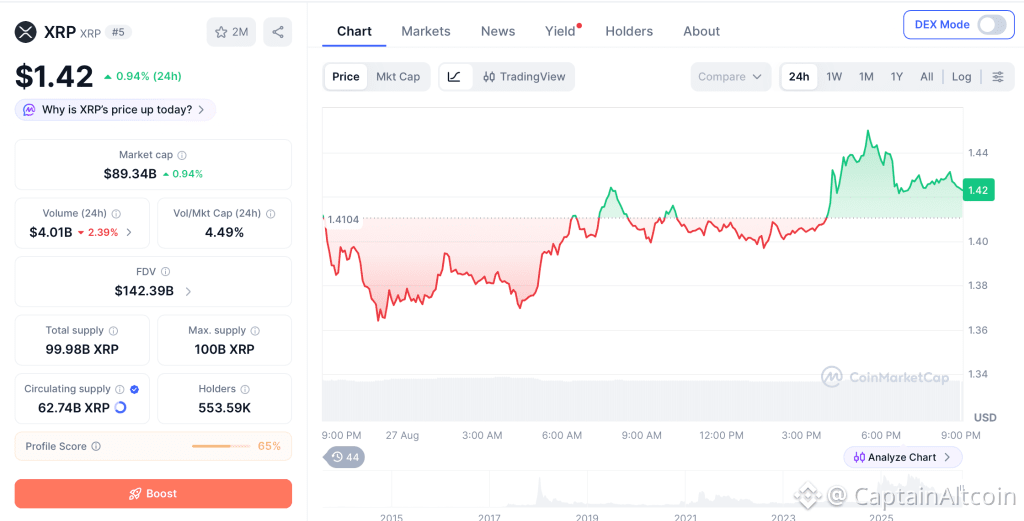Open the Vol/Mkt Cap (24h) info icon
Screen dimensions: 1024x521
(x=270, y=213)
